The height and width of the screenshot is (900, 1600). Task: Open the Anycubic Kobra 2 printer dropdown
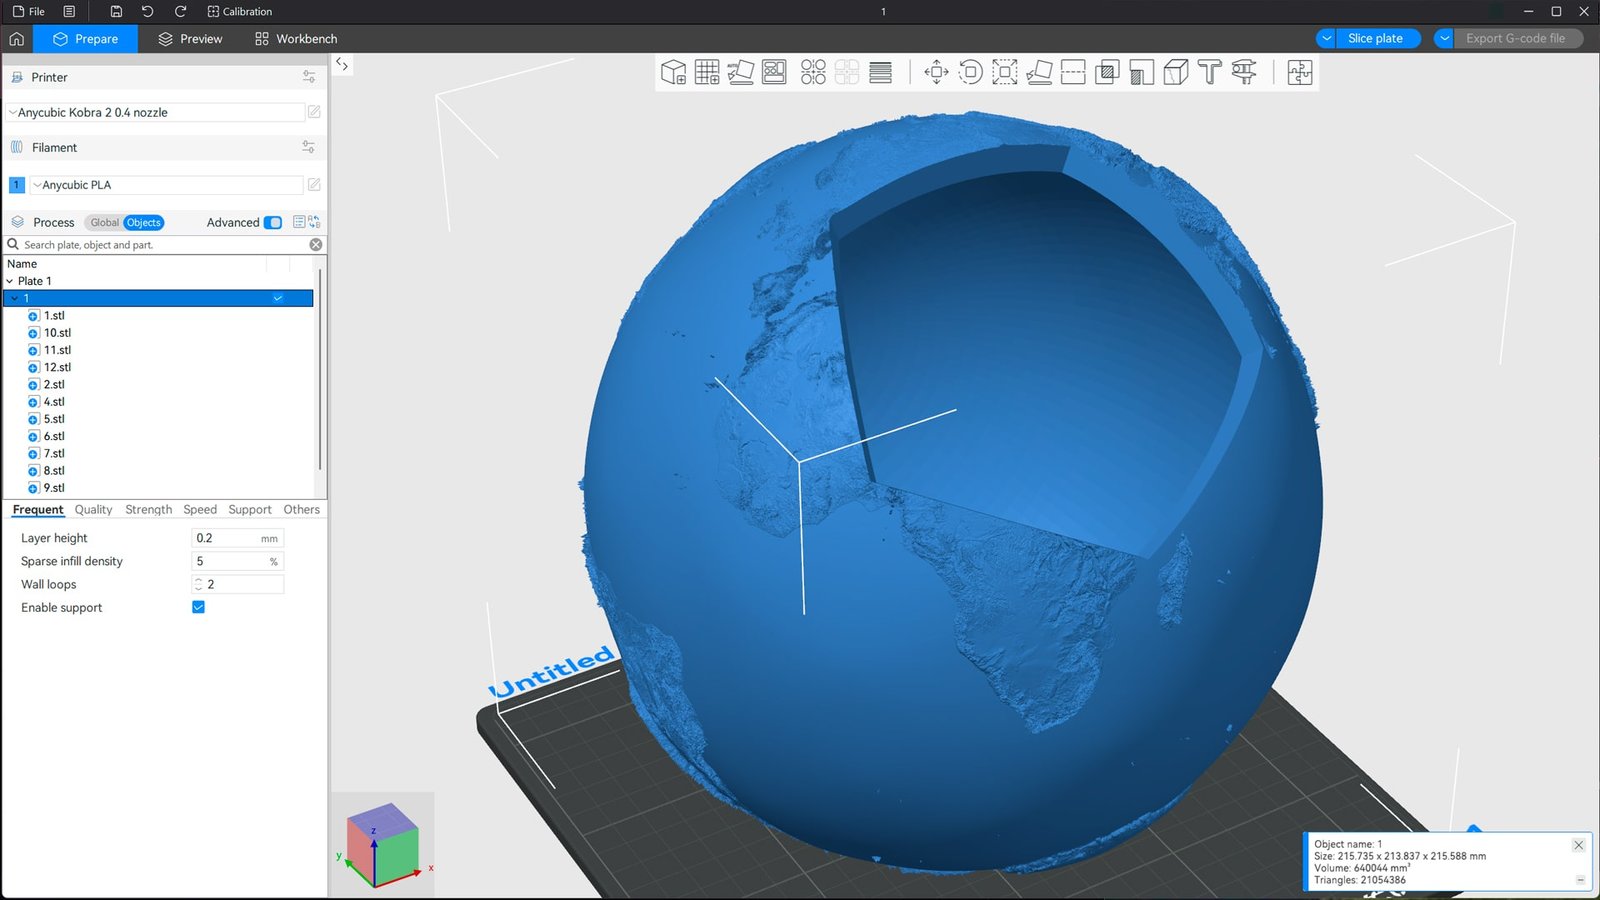[155, 113]
